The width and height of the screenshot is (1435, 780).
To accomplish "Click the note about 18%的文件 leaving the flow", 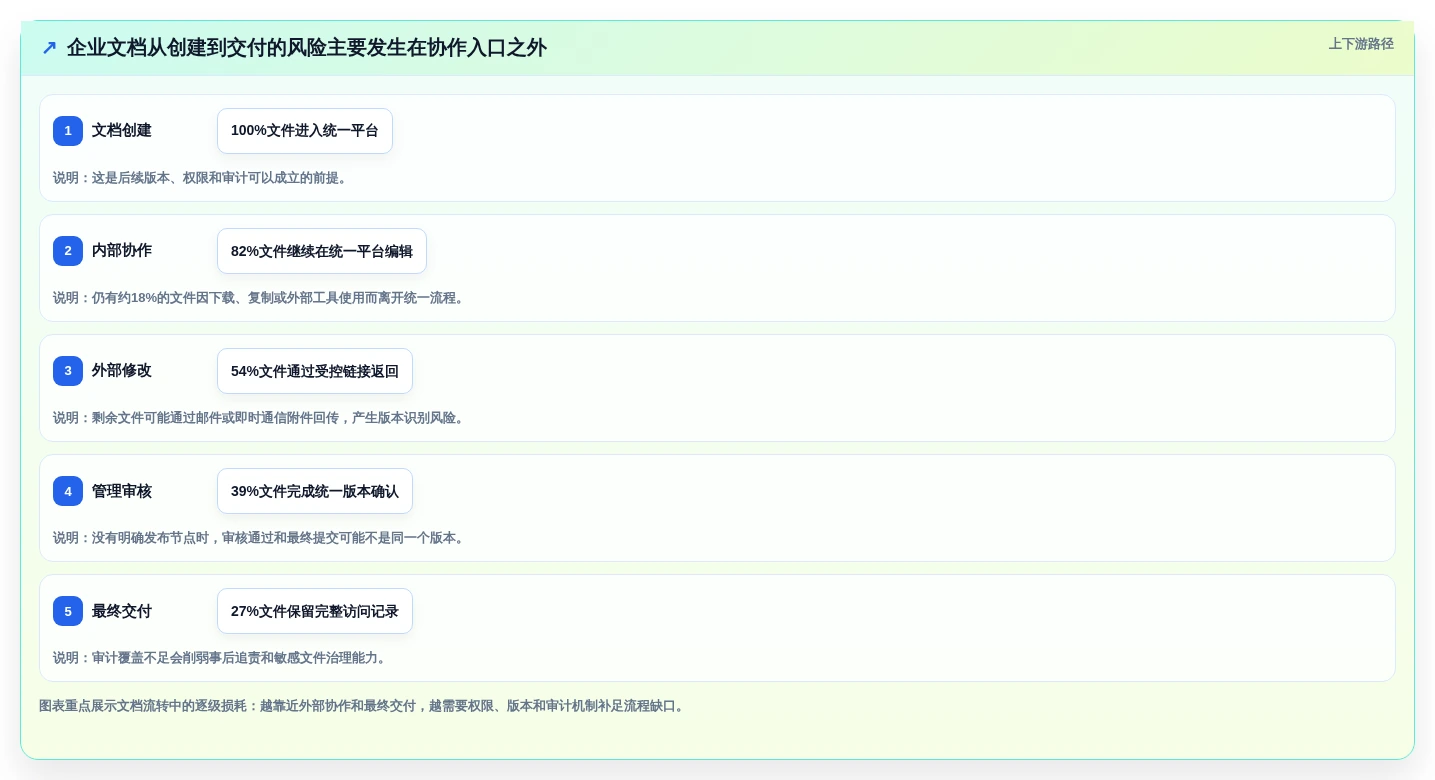I will click(x=260, y=298).
